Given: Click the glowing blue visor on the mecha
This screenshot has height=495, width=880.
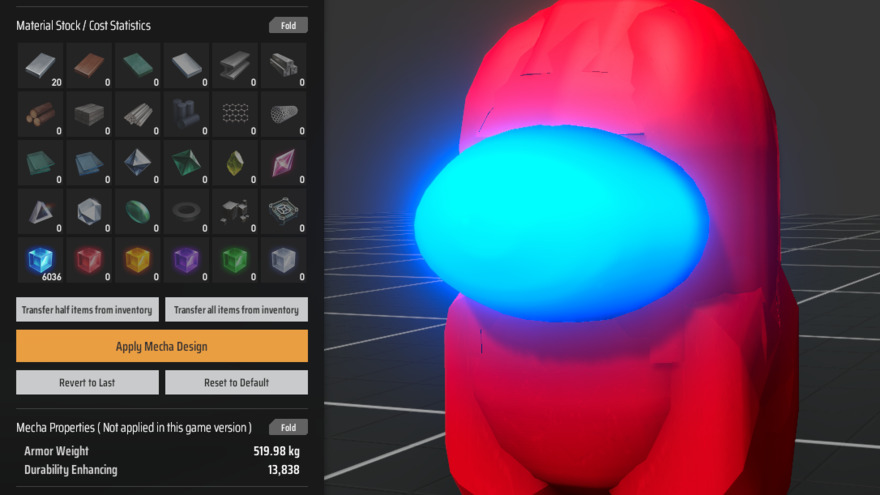Looking at the screenshot, I should pyautogui.click(x=562, y=223).
